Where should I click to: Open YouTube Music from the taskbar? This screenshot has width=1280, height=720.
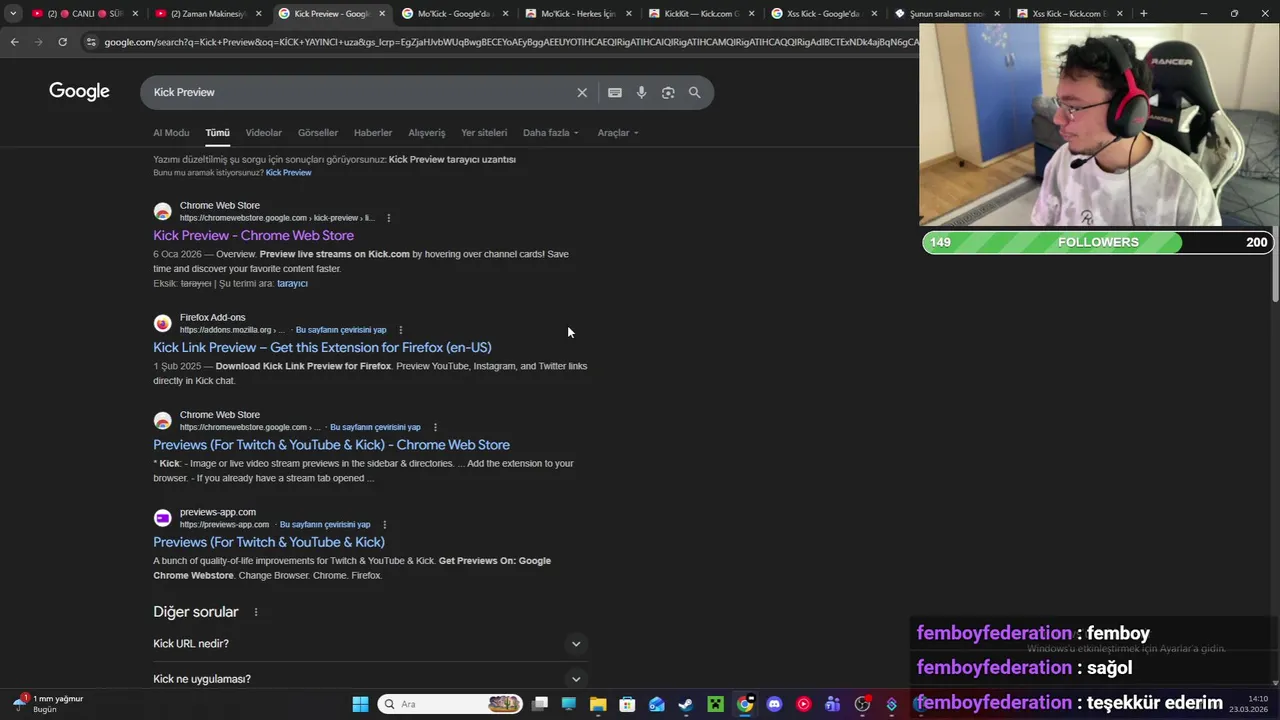tap(803, 704)
